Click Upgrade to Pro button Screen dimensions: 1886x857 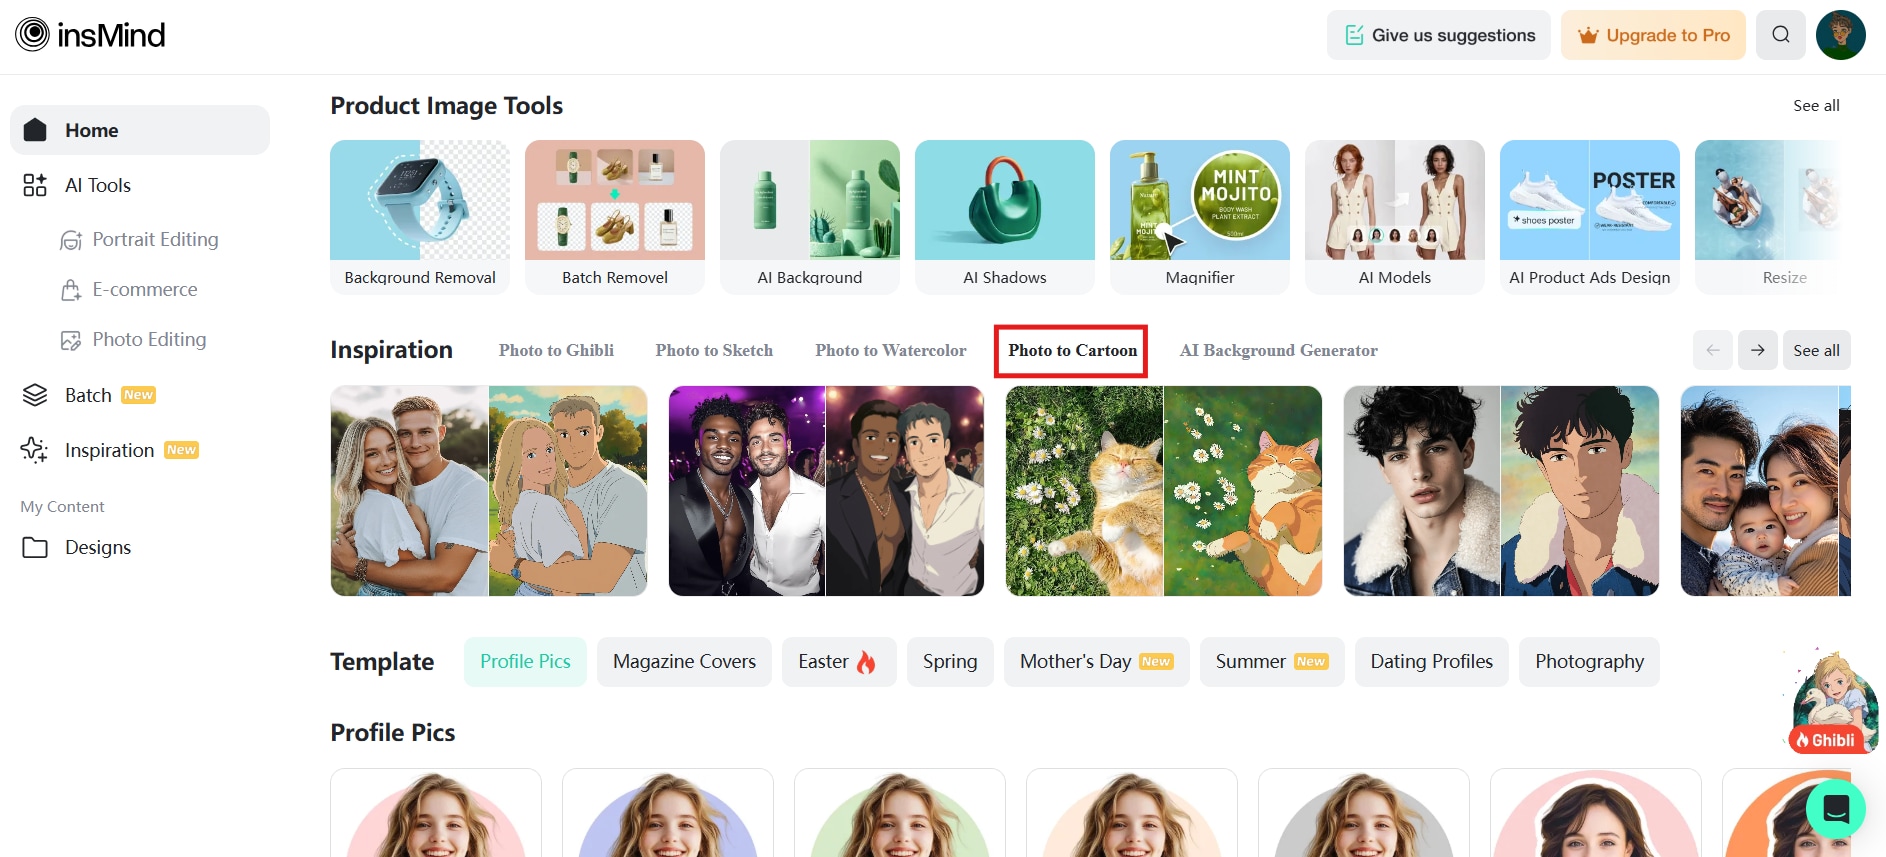1653,35
